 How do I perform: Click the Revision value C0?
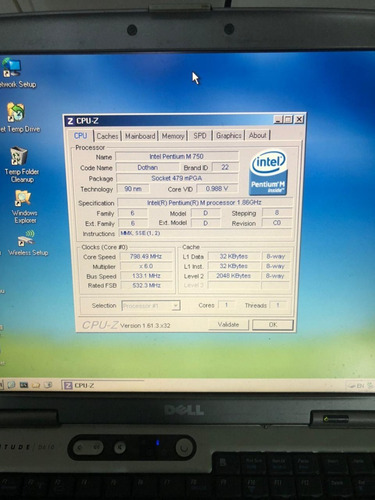click(x=277, y=223)
